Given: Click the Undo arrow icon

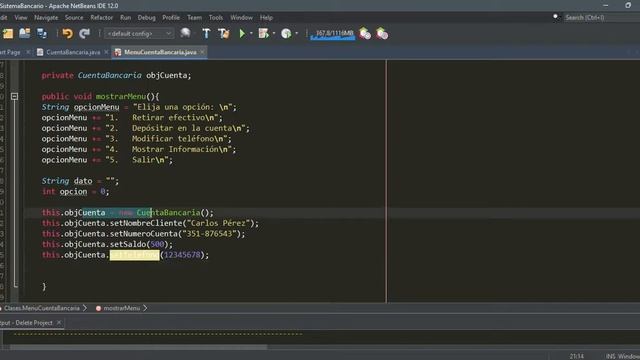Looking at the screenshot, I should pos(67,33).
